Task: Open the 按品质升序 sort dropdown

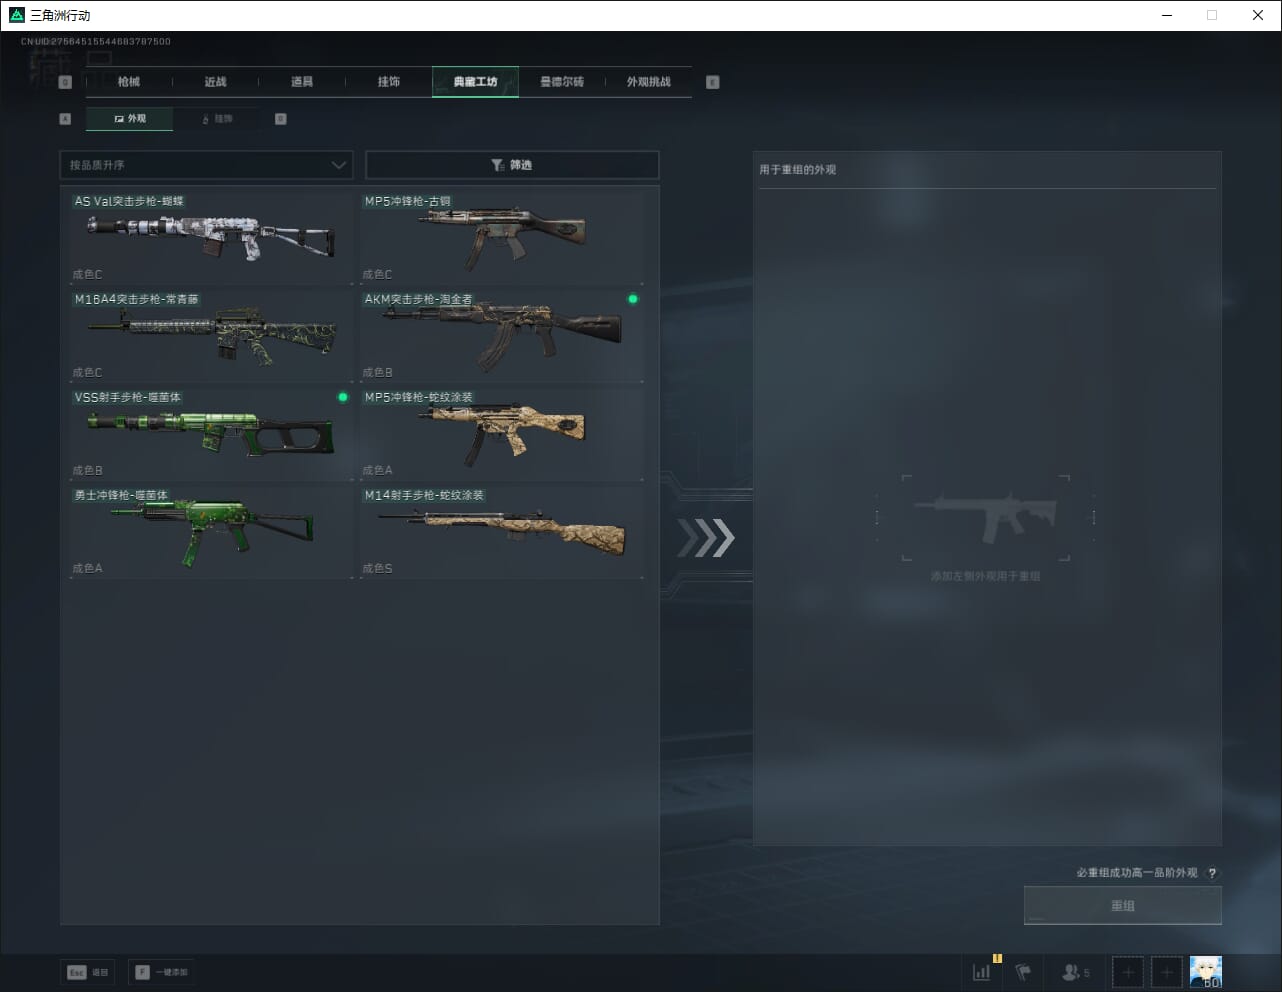Action: pos(206,165)
